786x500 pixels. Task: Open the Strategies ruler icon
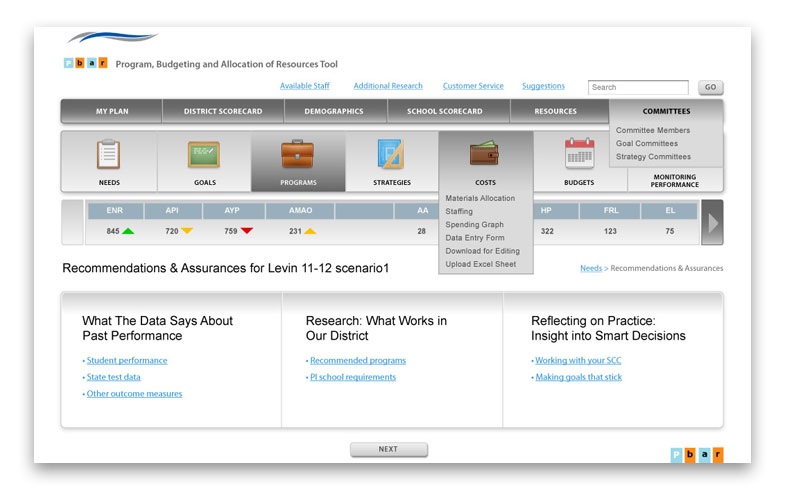pos(391,155)
